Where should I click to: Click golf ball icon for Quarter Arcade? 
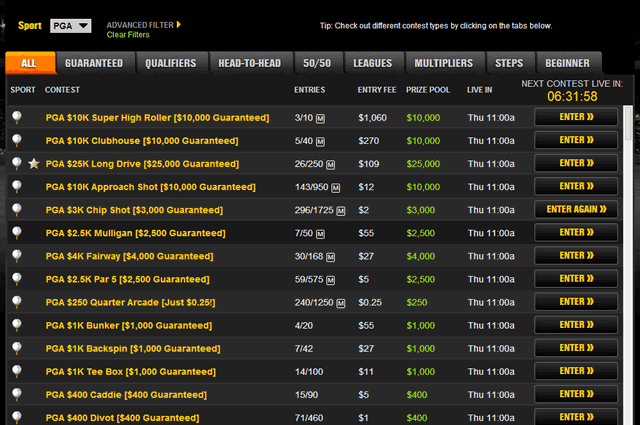pos(17,302)
